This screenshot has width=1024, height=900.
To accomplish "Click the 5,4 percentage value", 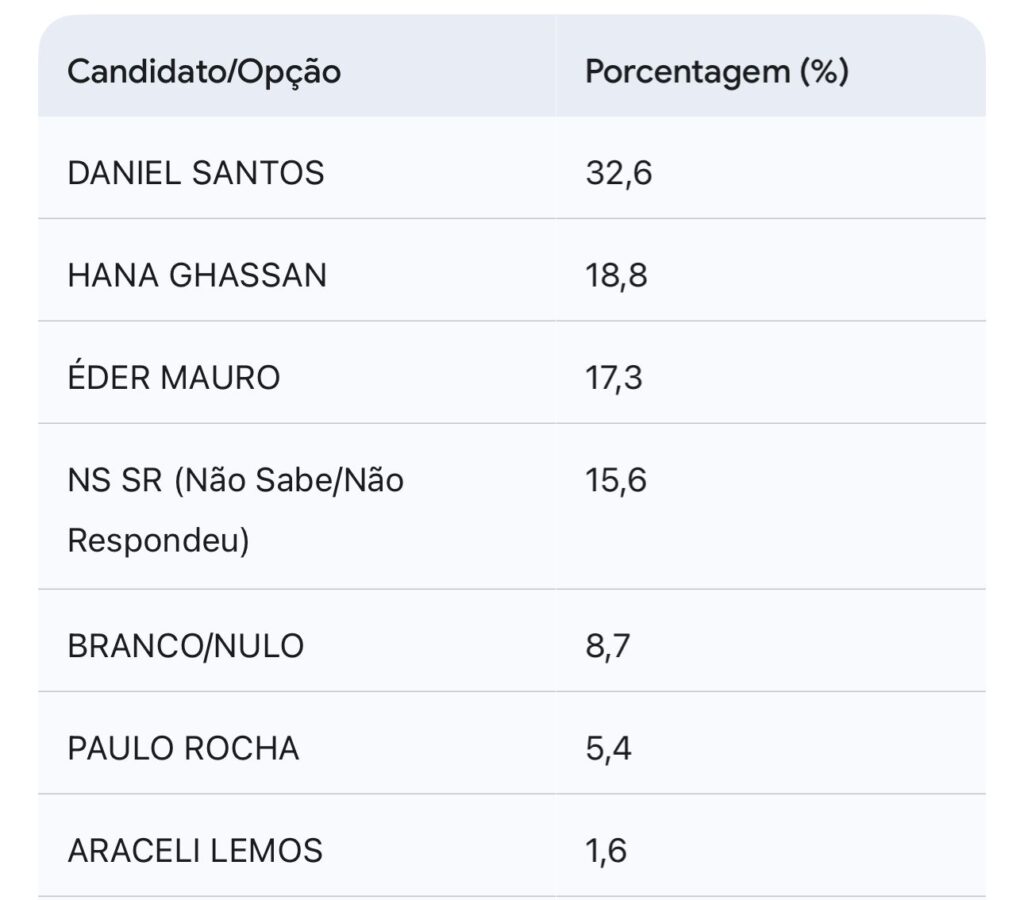I will (x=609, y=749).
